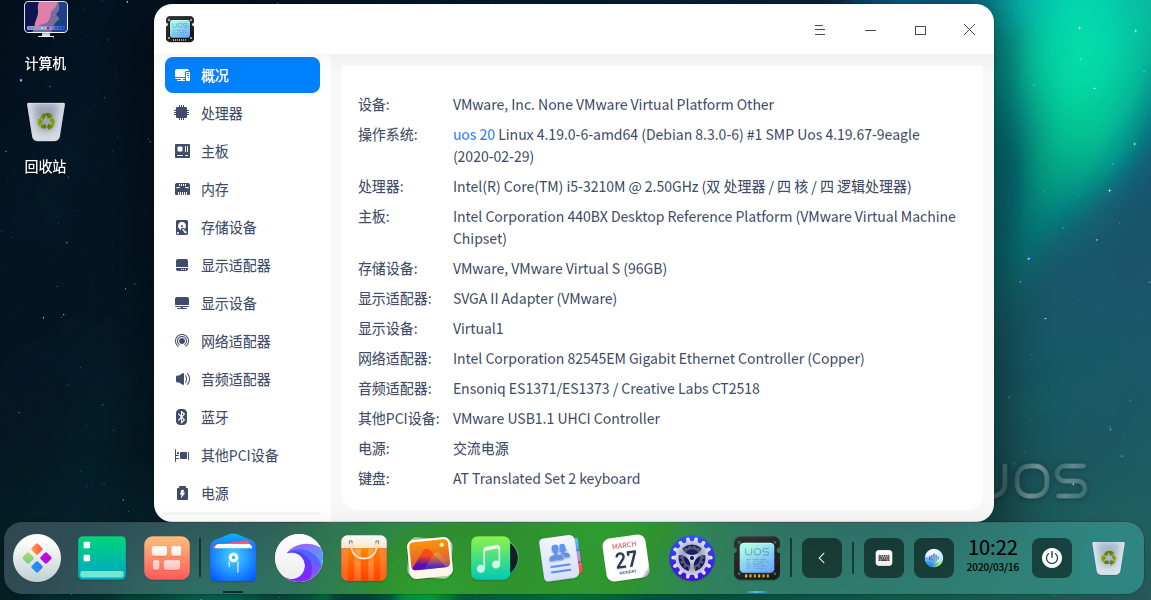Open the power shutdown button in dock

[1052, 558]
